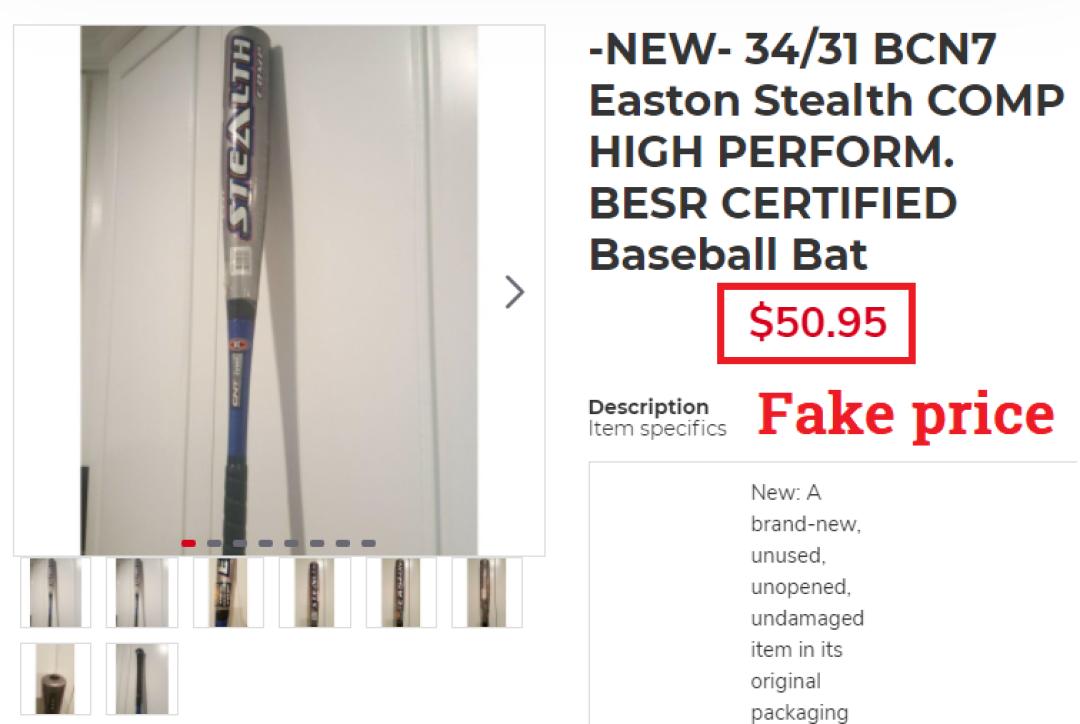Select the fourth carousel indicator dot

tap(266, 544)
